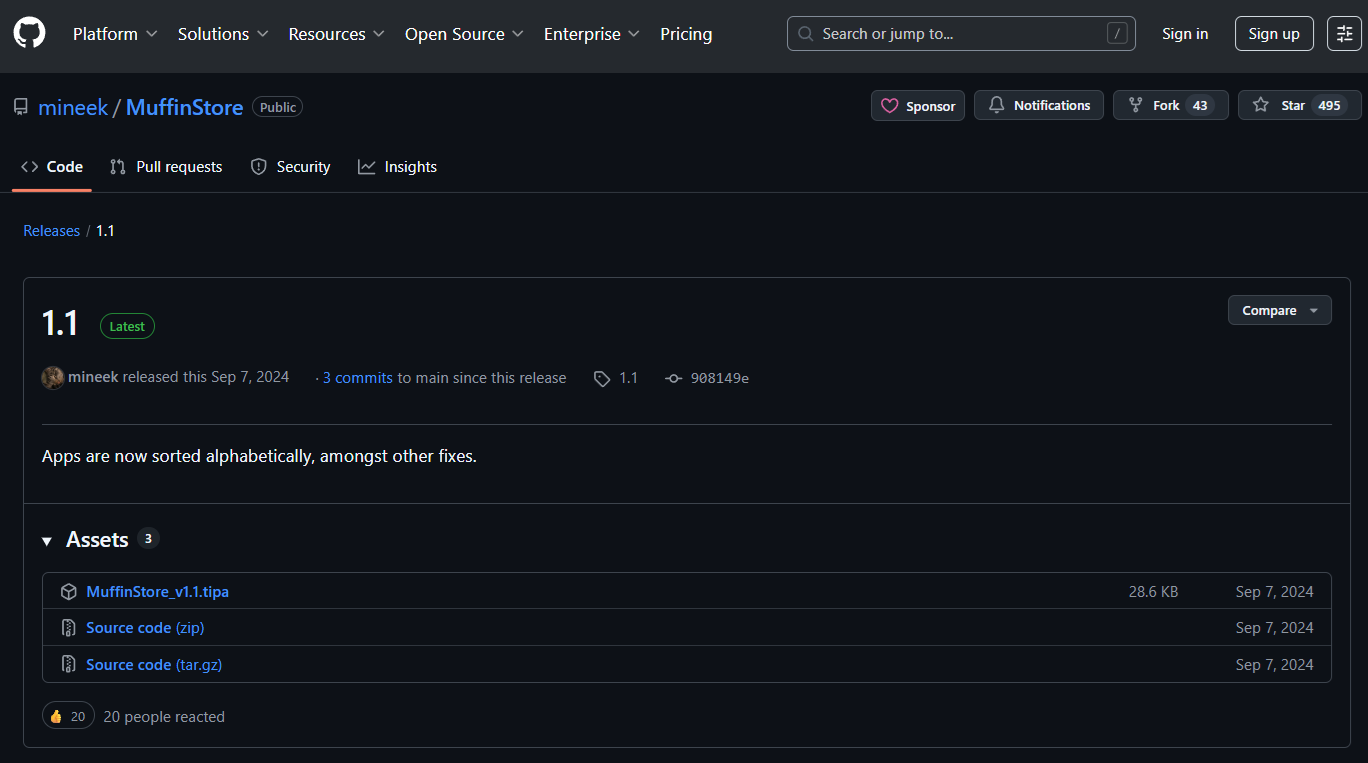Open the appearance settings icon in header
Screen dimensions: 1368x763
[1345, 34]
